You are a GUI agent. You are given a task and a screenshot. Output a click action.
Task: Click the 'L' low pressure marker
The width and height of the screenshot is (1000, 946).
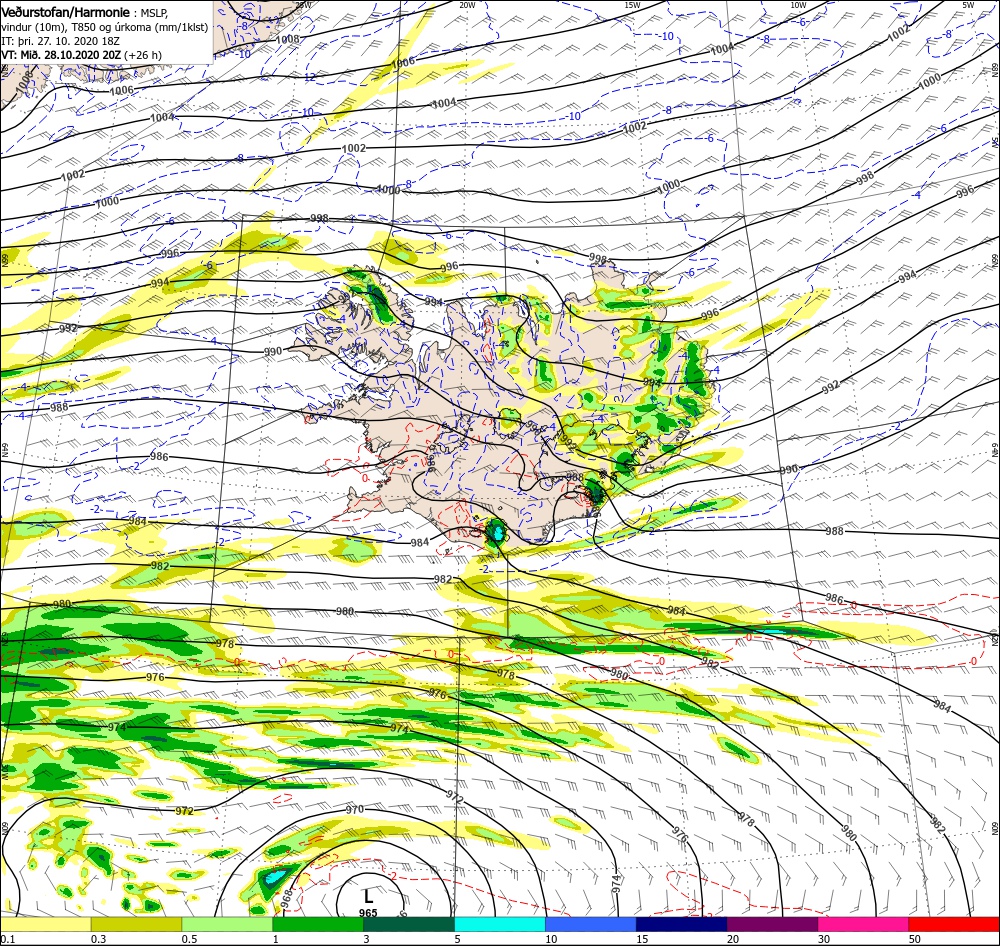click(x=368, y=898)
